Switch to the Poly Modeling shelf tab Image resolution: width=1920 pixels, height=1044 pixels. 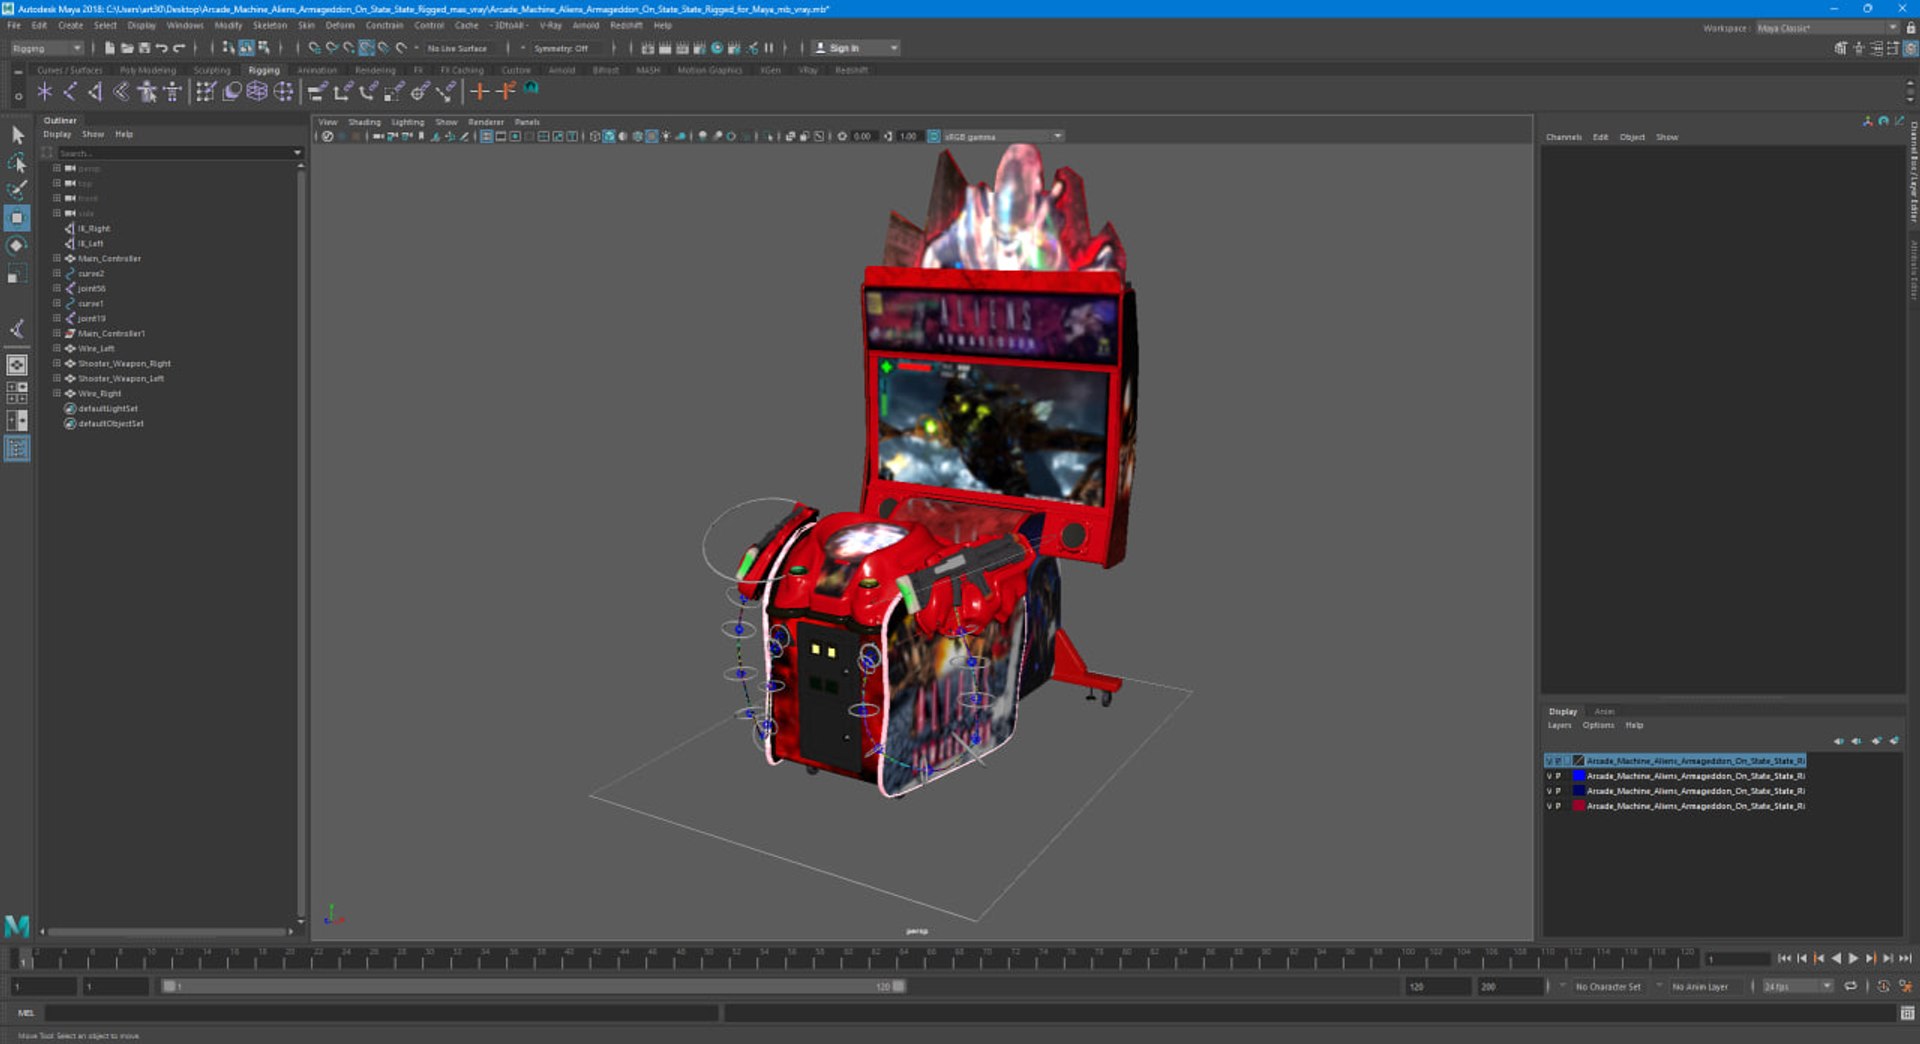[148, 70]
